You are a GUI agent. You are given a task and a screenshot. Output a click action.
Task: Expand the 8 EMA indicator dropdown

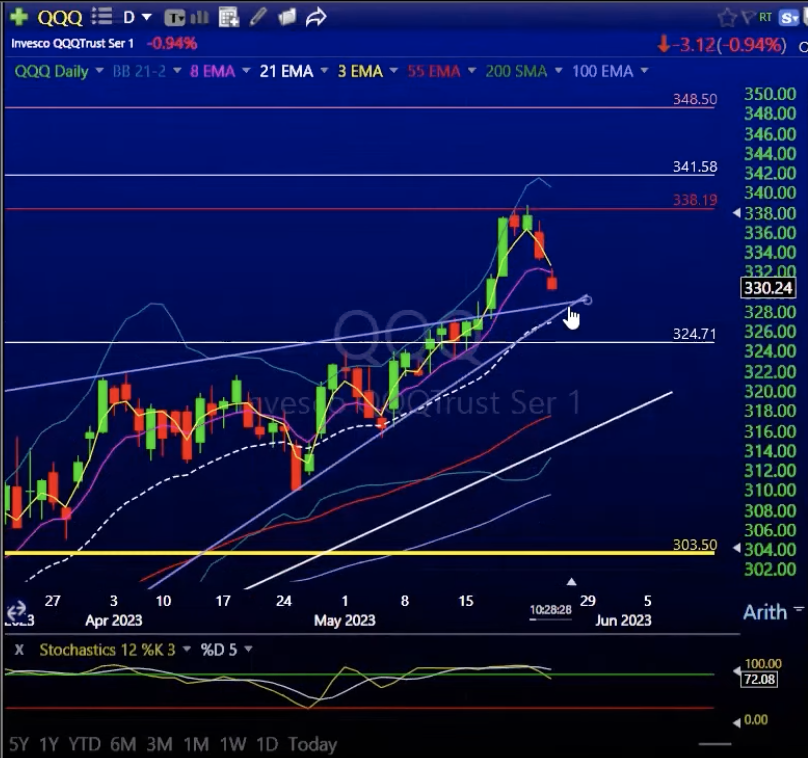pyautogui.click(x=246, y=70)
